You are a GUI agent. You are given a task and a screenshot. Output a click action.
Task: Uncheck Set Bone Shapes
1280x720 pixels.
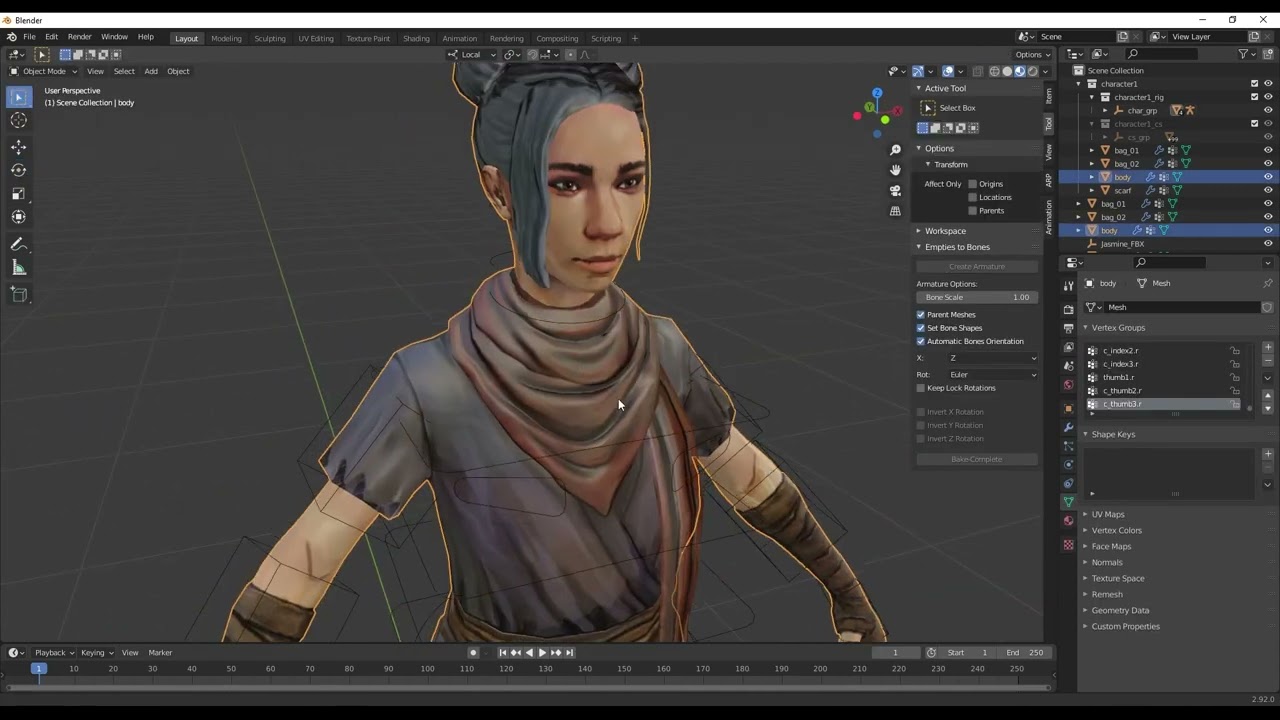[921, 328]
